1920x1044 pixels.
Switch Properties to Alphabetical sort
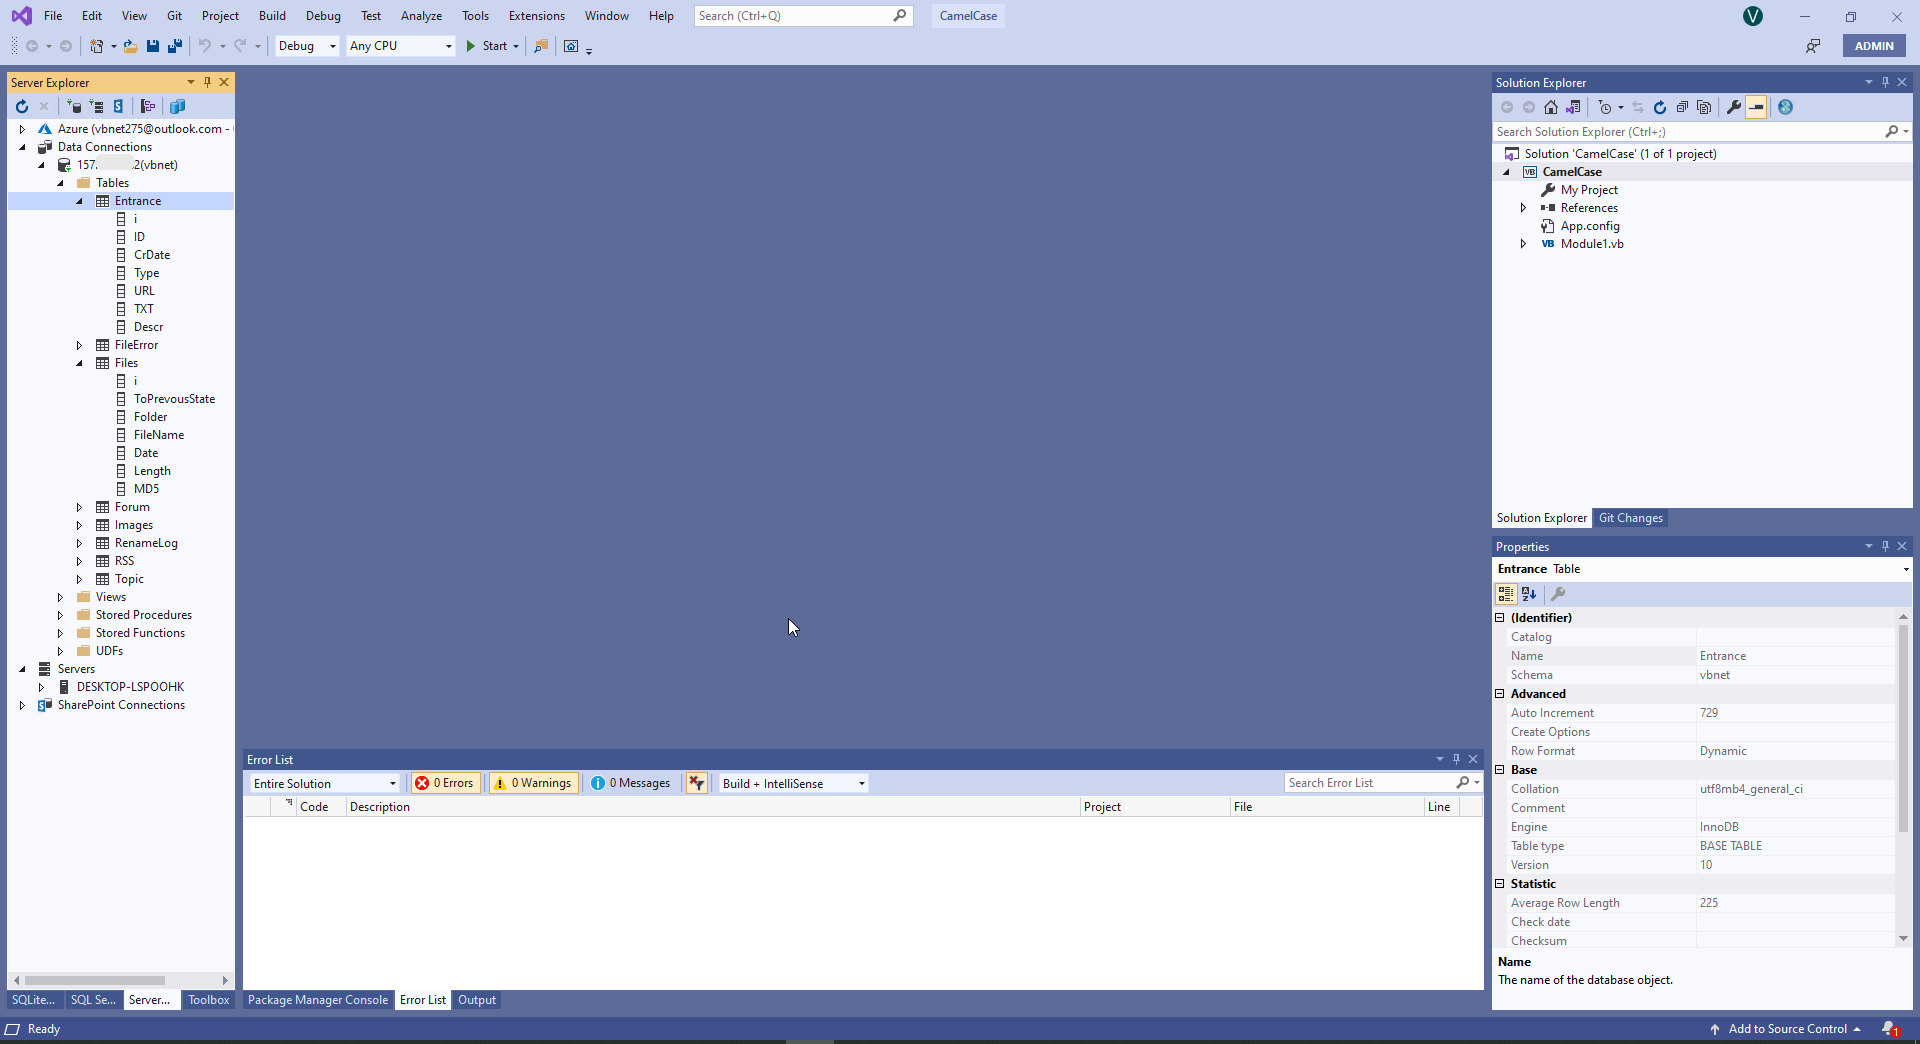(x=1529, y=594)
